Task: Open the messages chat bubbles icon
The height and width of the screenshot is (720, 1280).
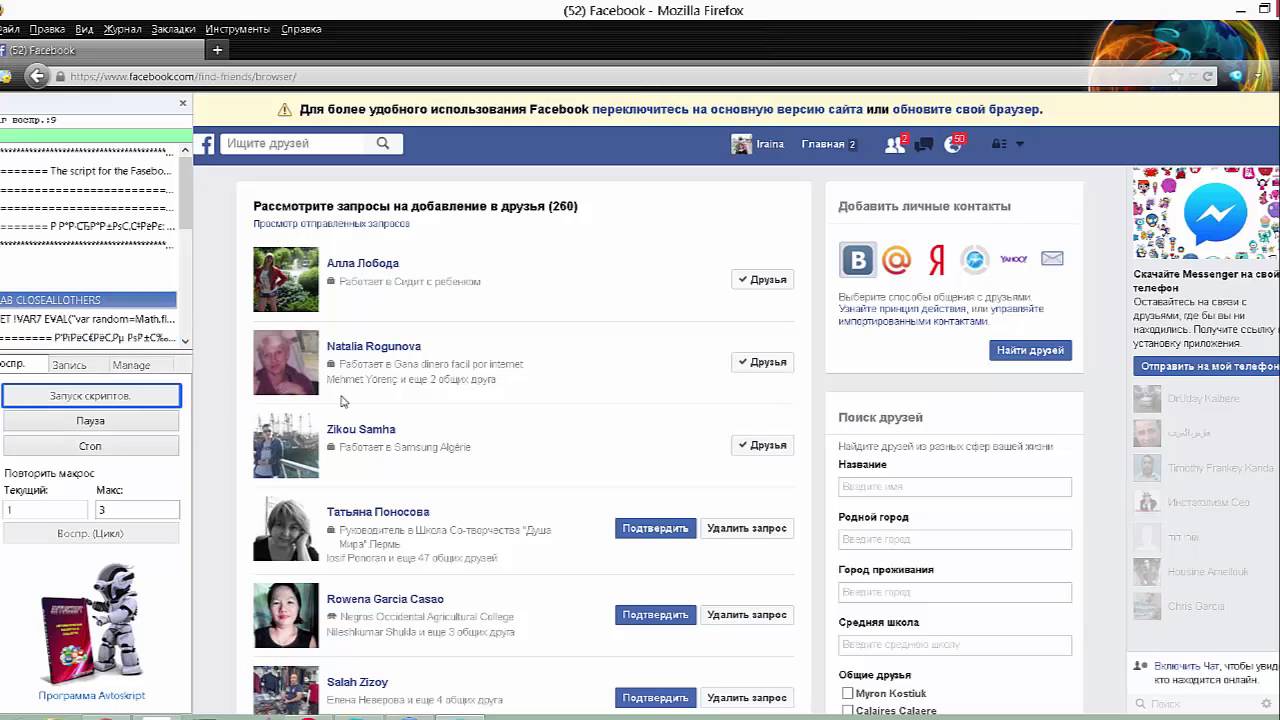Action: tap(924, 144)
